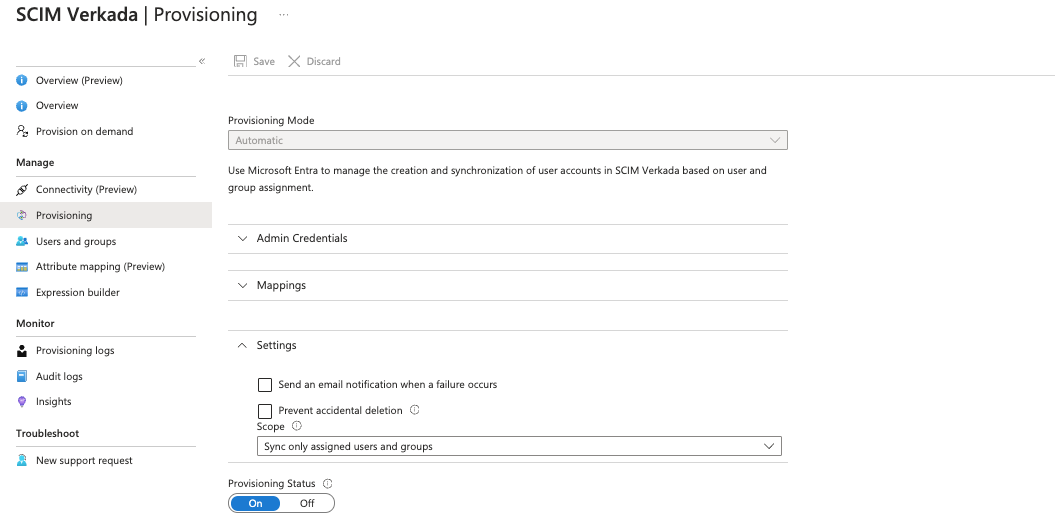This screenshot has width=1055, height=529.
Task: Click the Provision on demand icon
Action: (22, 131)
